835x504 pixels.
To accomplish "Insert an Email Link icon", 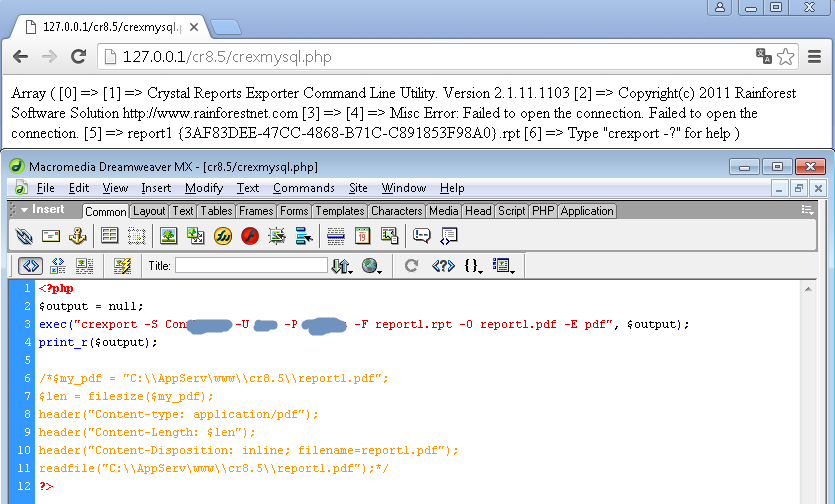I will [51, 235].
